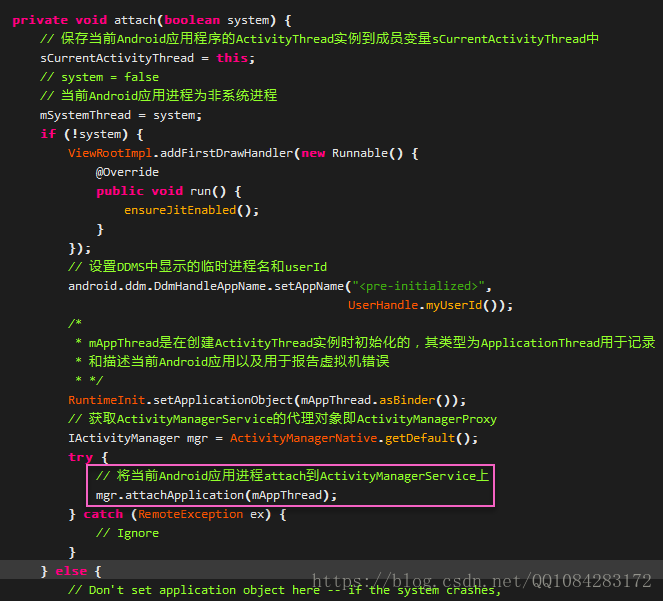663x601 pixels.
Task: Click 'ViewRootImpl.addFirstDrawHandler' call
Action: [181, 153]
